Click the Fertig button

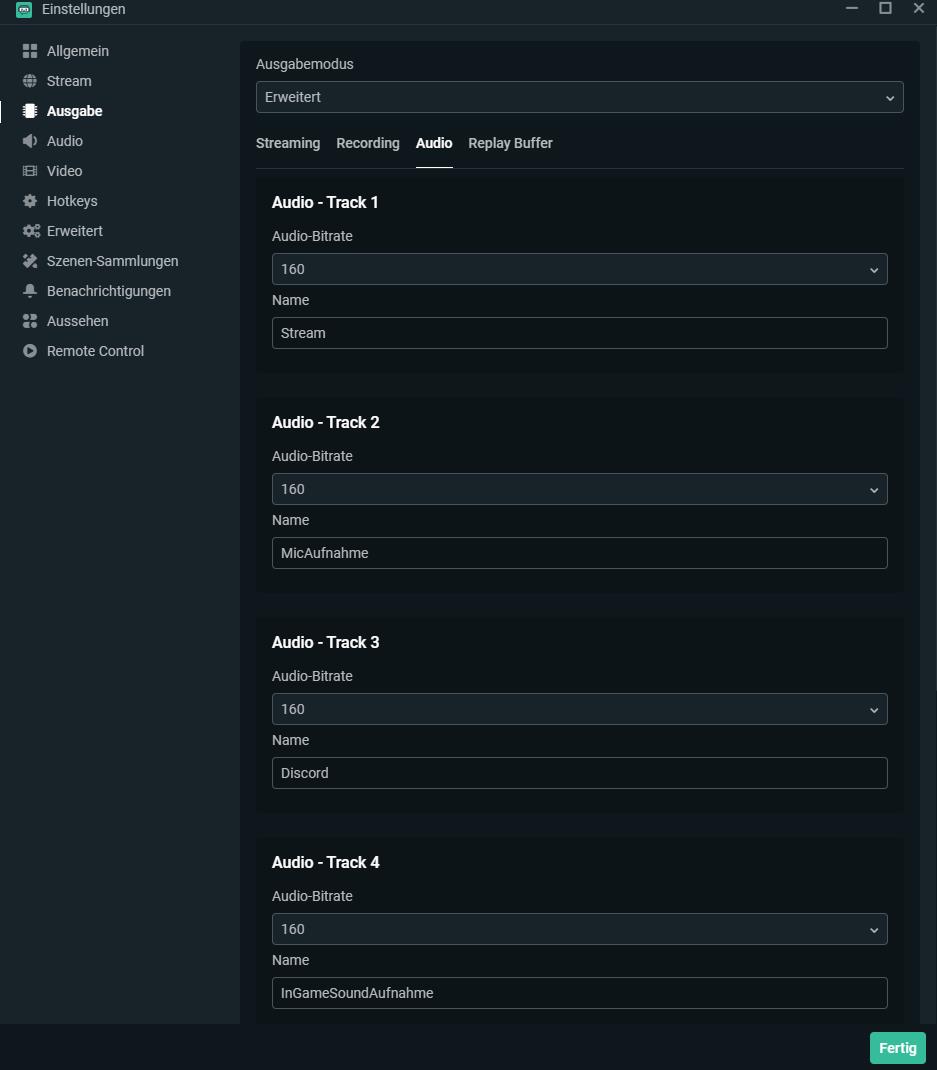tap(897, 1048)
